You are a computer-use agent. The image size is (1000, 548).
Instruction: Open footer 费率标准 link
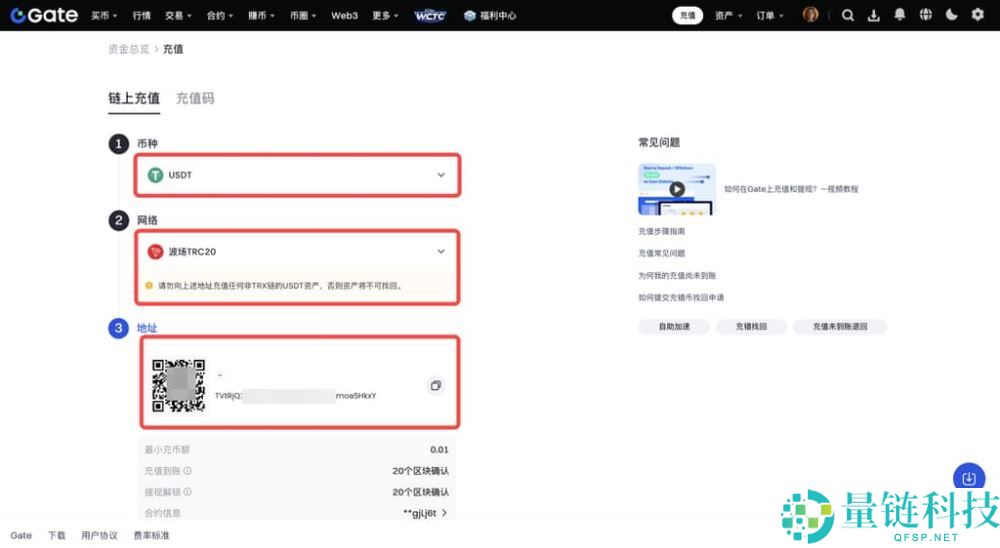(x=151, y=535)
